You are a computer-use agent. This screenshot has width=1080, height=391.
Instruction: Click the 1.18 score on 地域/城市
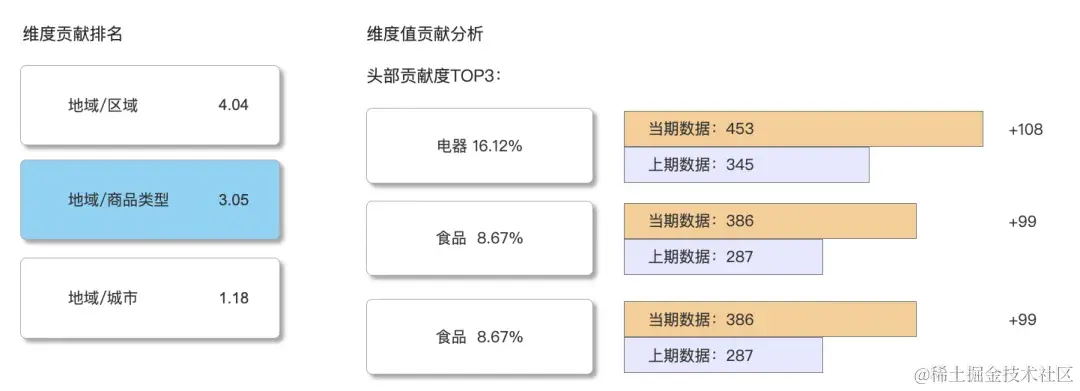[x=234, y=298]
